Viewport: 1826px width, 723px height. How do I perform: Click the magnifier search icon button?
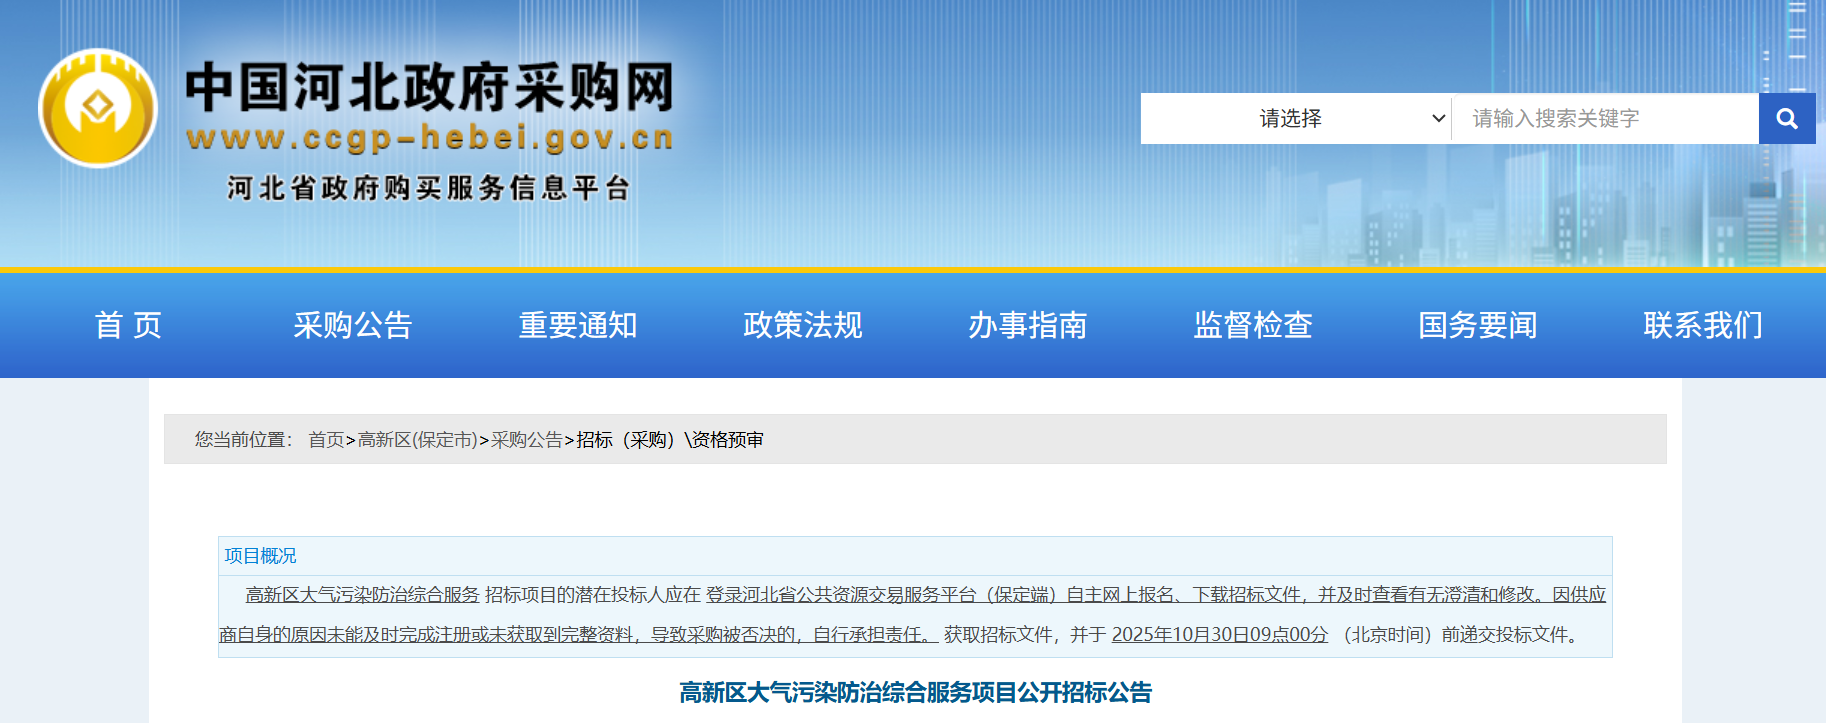tap(1786, 119)
